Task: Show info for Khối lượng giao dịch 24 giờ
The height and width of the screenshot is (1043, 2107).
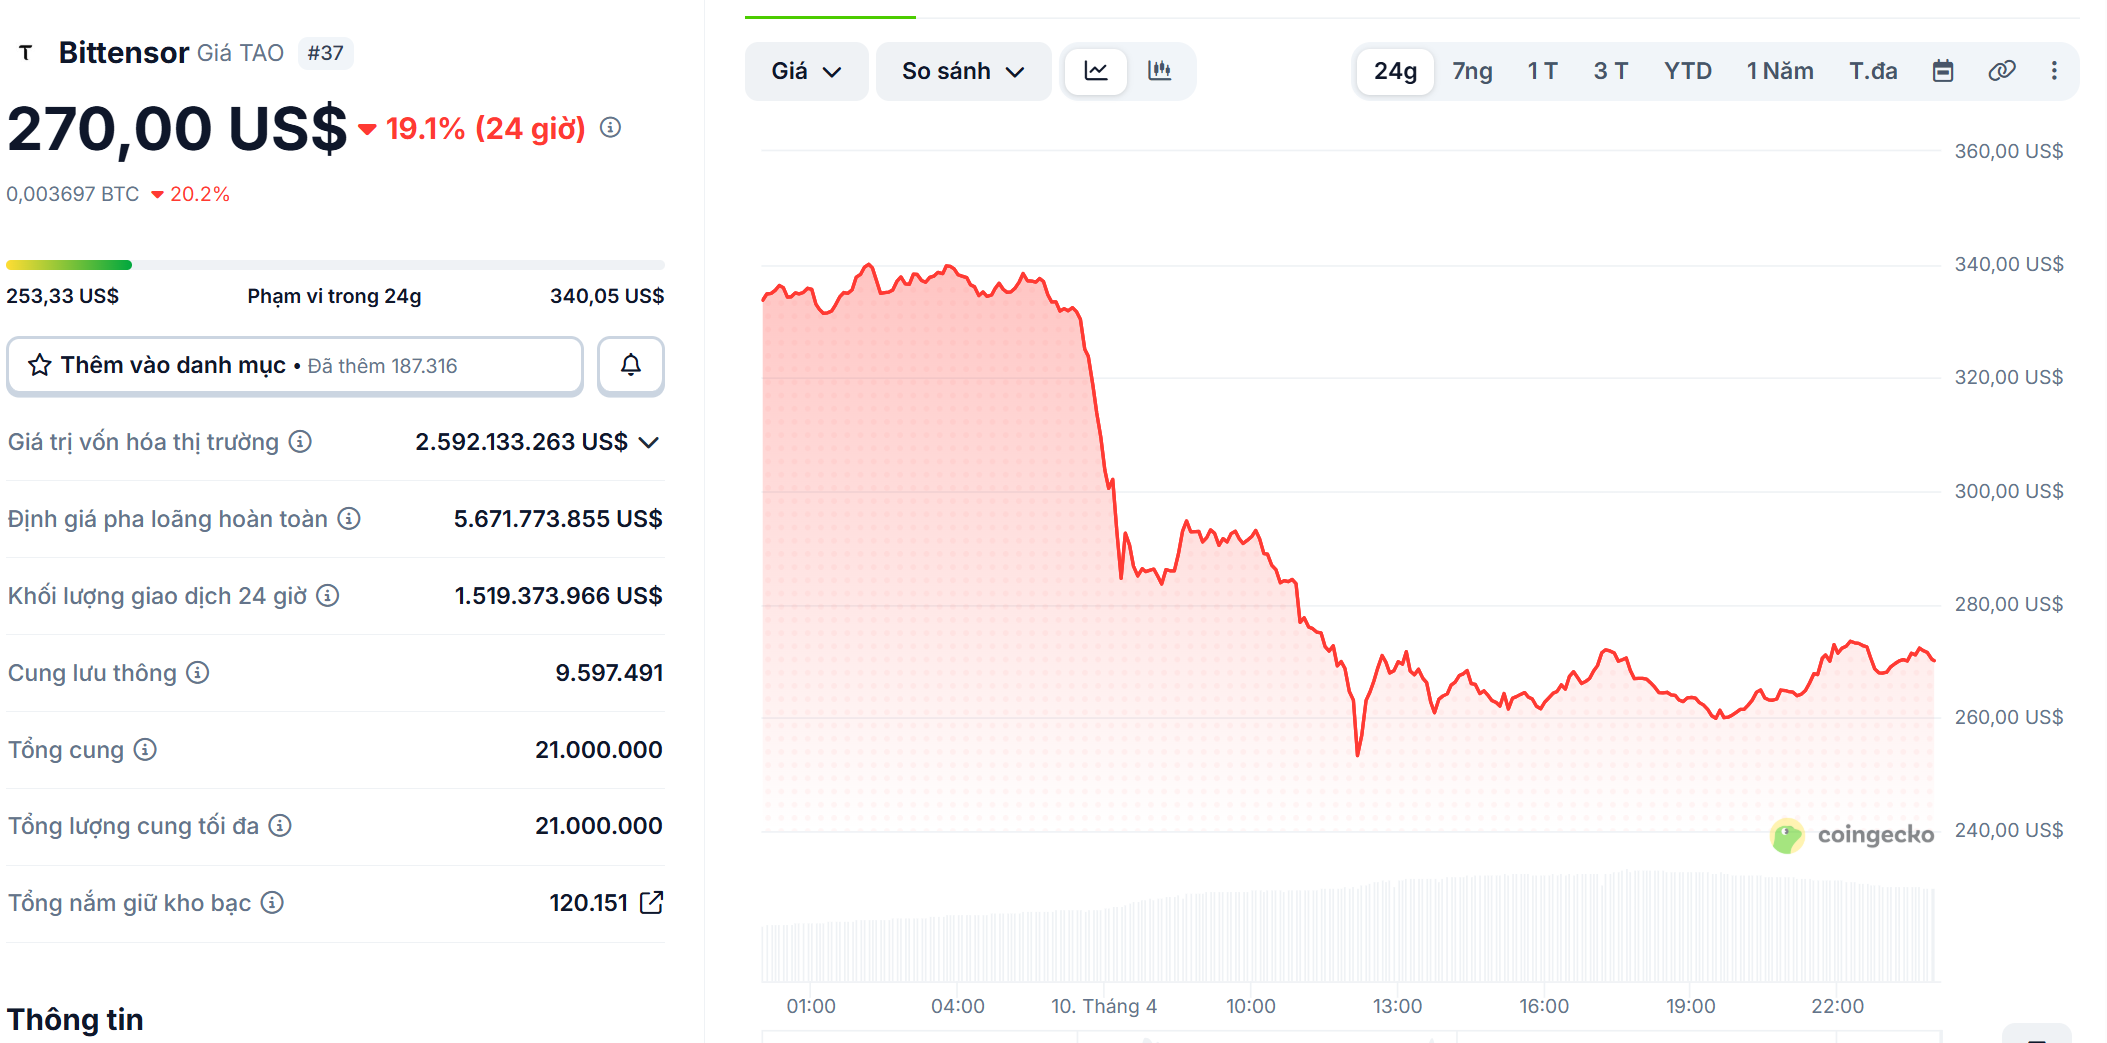Action: [328, 596]
